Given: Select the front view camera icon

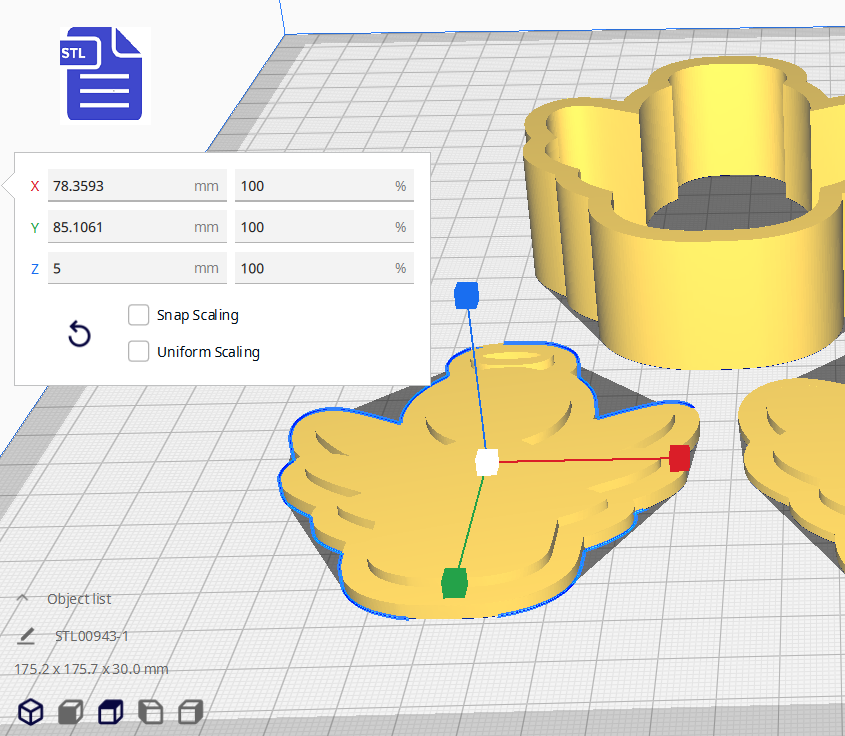Looking at the screenshot, I should pyautogui.click(x=70, y=712).
